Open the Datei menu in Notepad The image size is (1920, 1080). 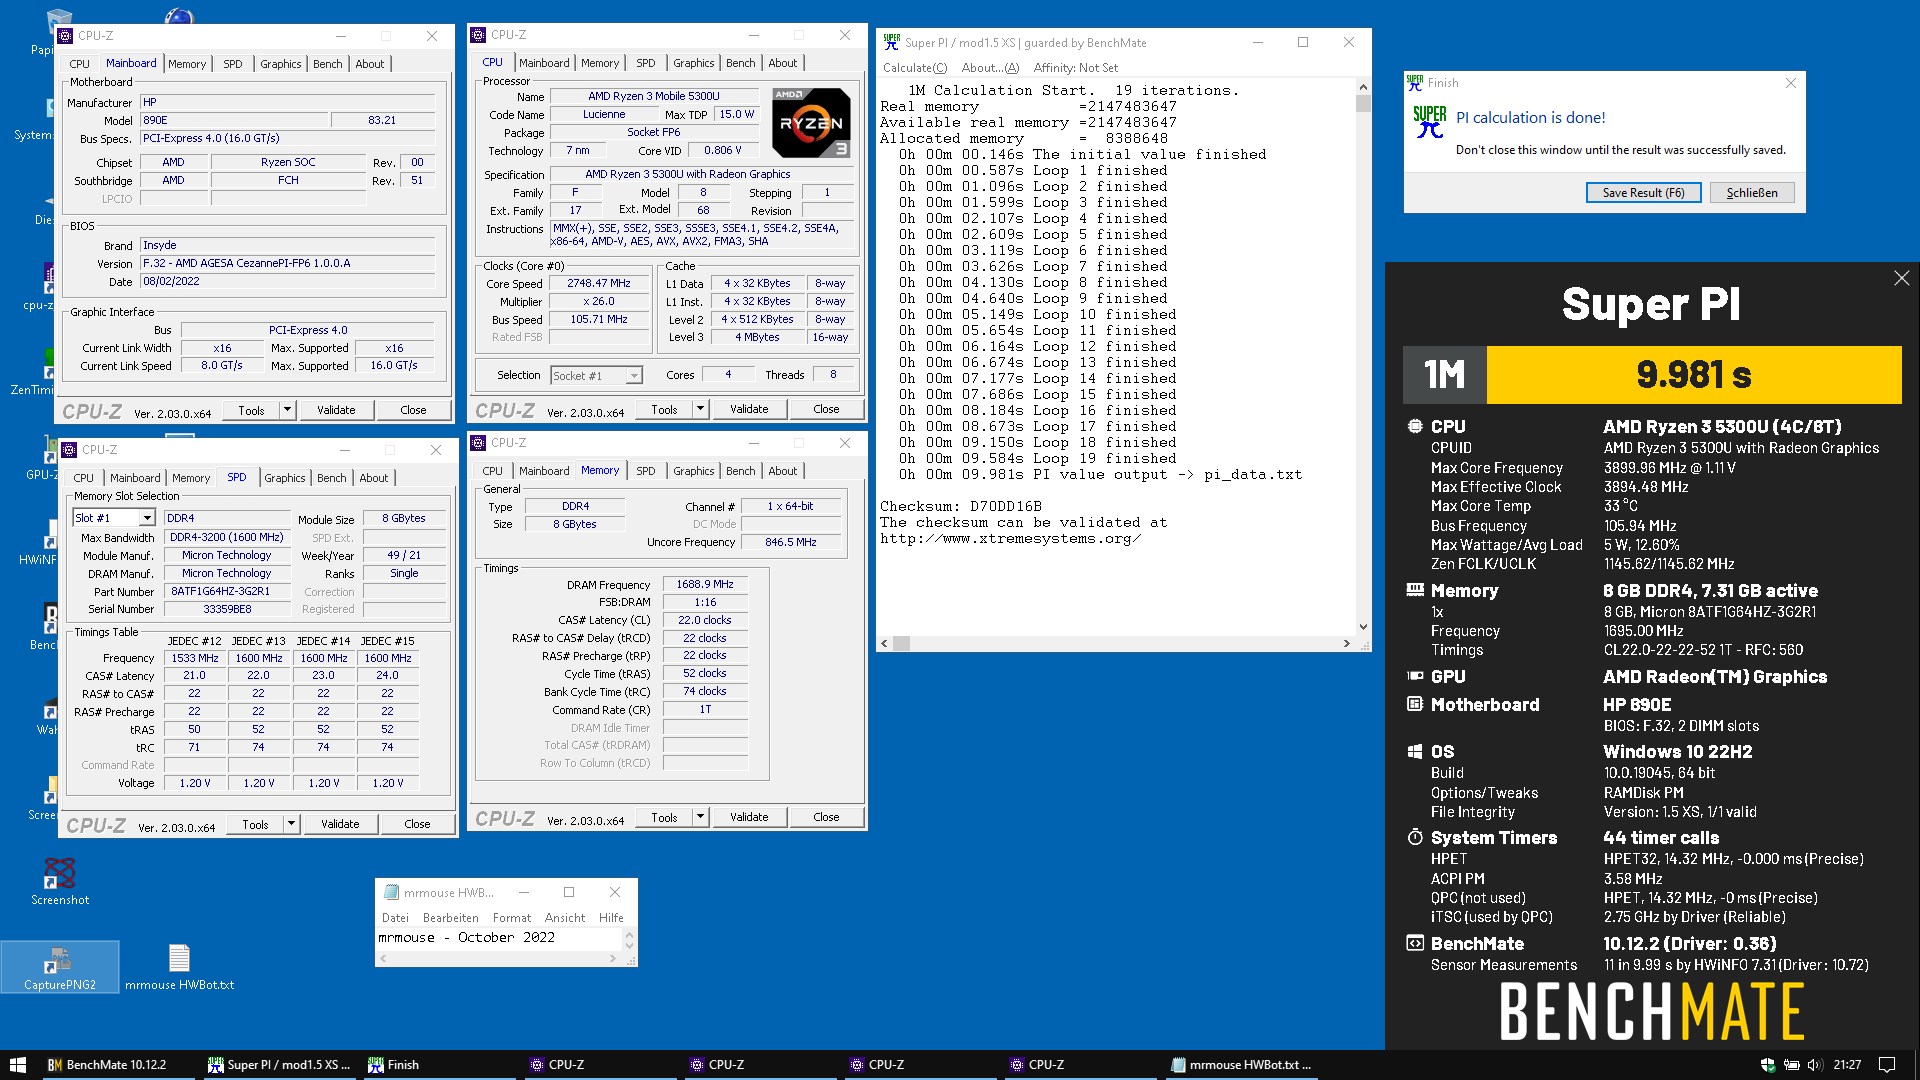pos(395,918)
